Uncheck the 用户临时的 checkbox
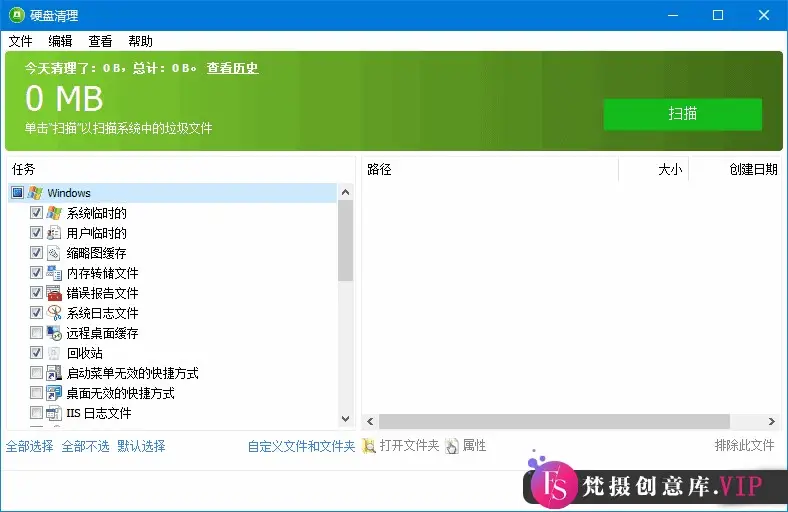The width and height of the screenshot is (788, 512). click(36, 233)
